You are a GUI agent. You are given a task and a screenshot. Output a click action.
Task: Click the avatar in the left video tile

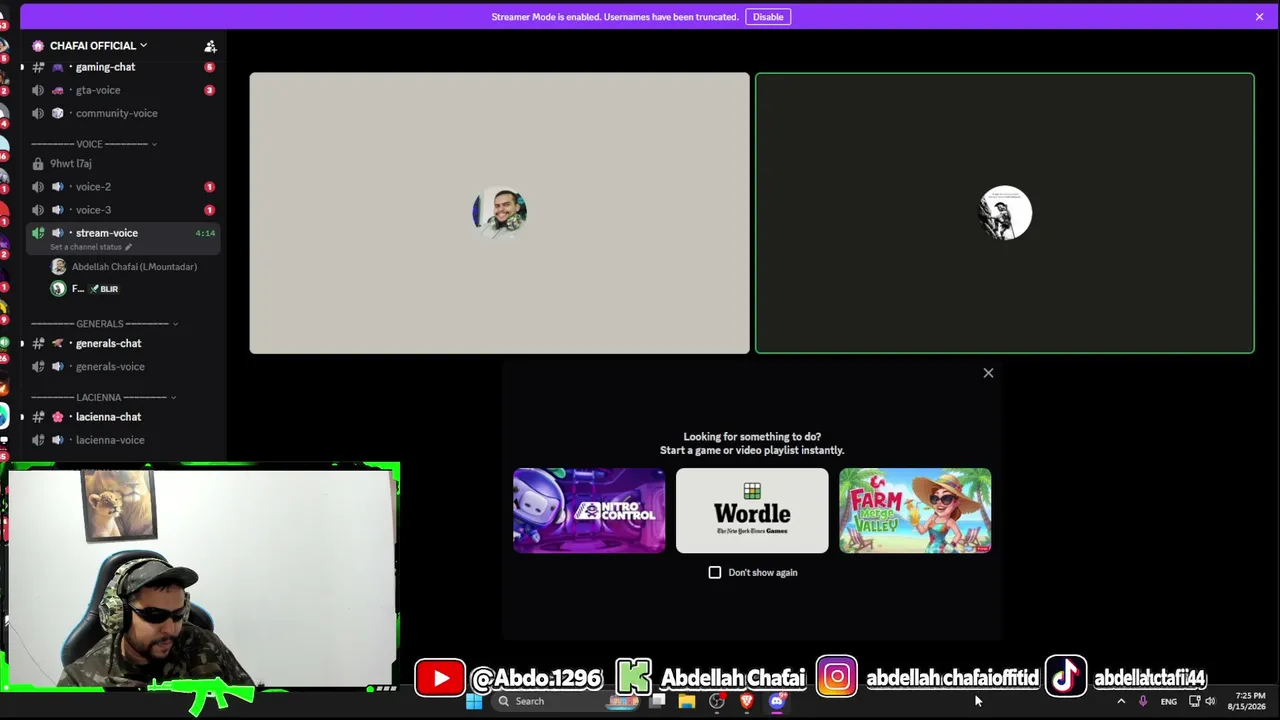pyautogui.click(x=499, y=213)
